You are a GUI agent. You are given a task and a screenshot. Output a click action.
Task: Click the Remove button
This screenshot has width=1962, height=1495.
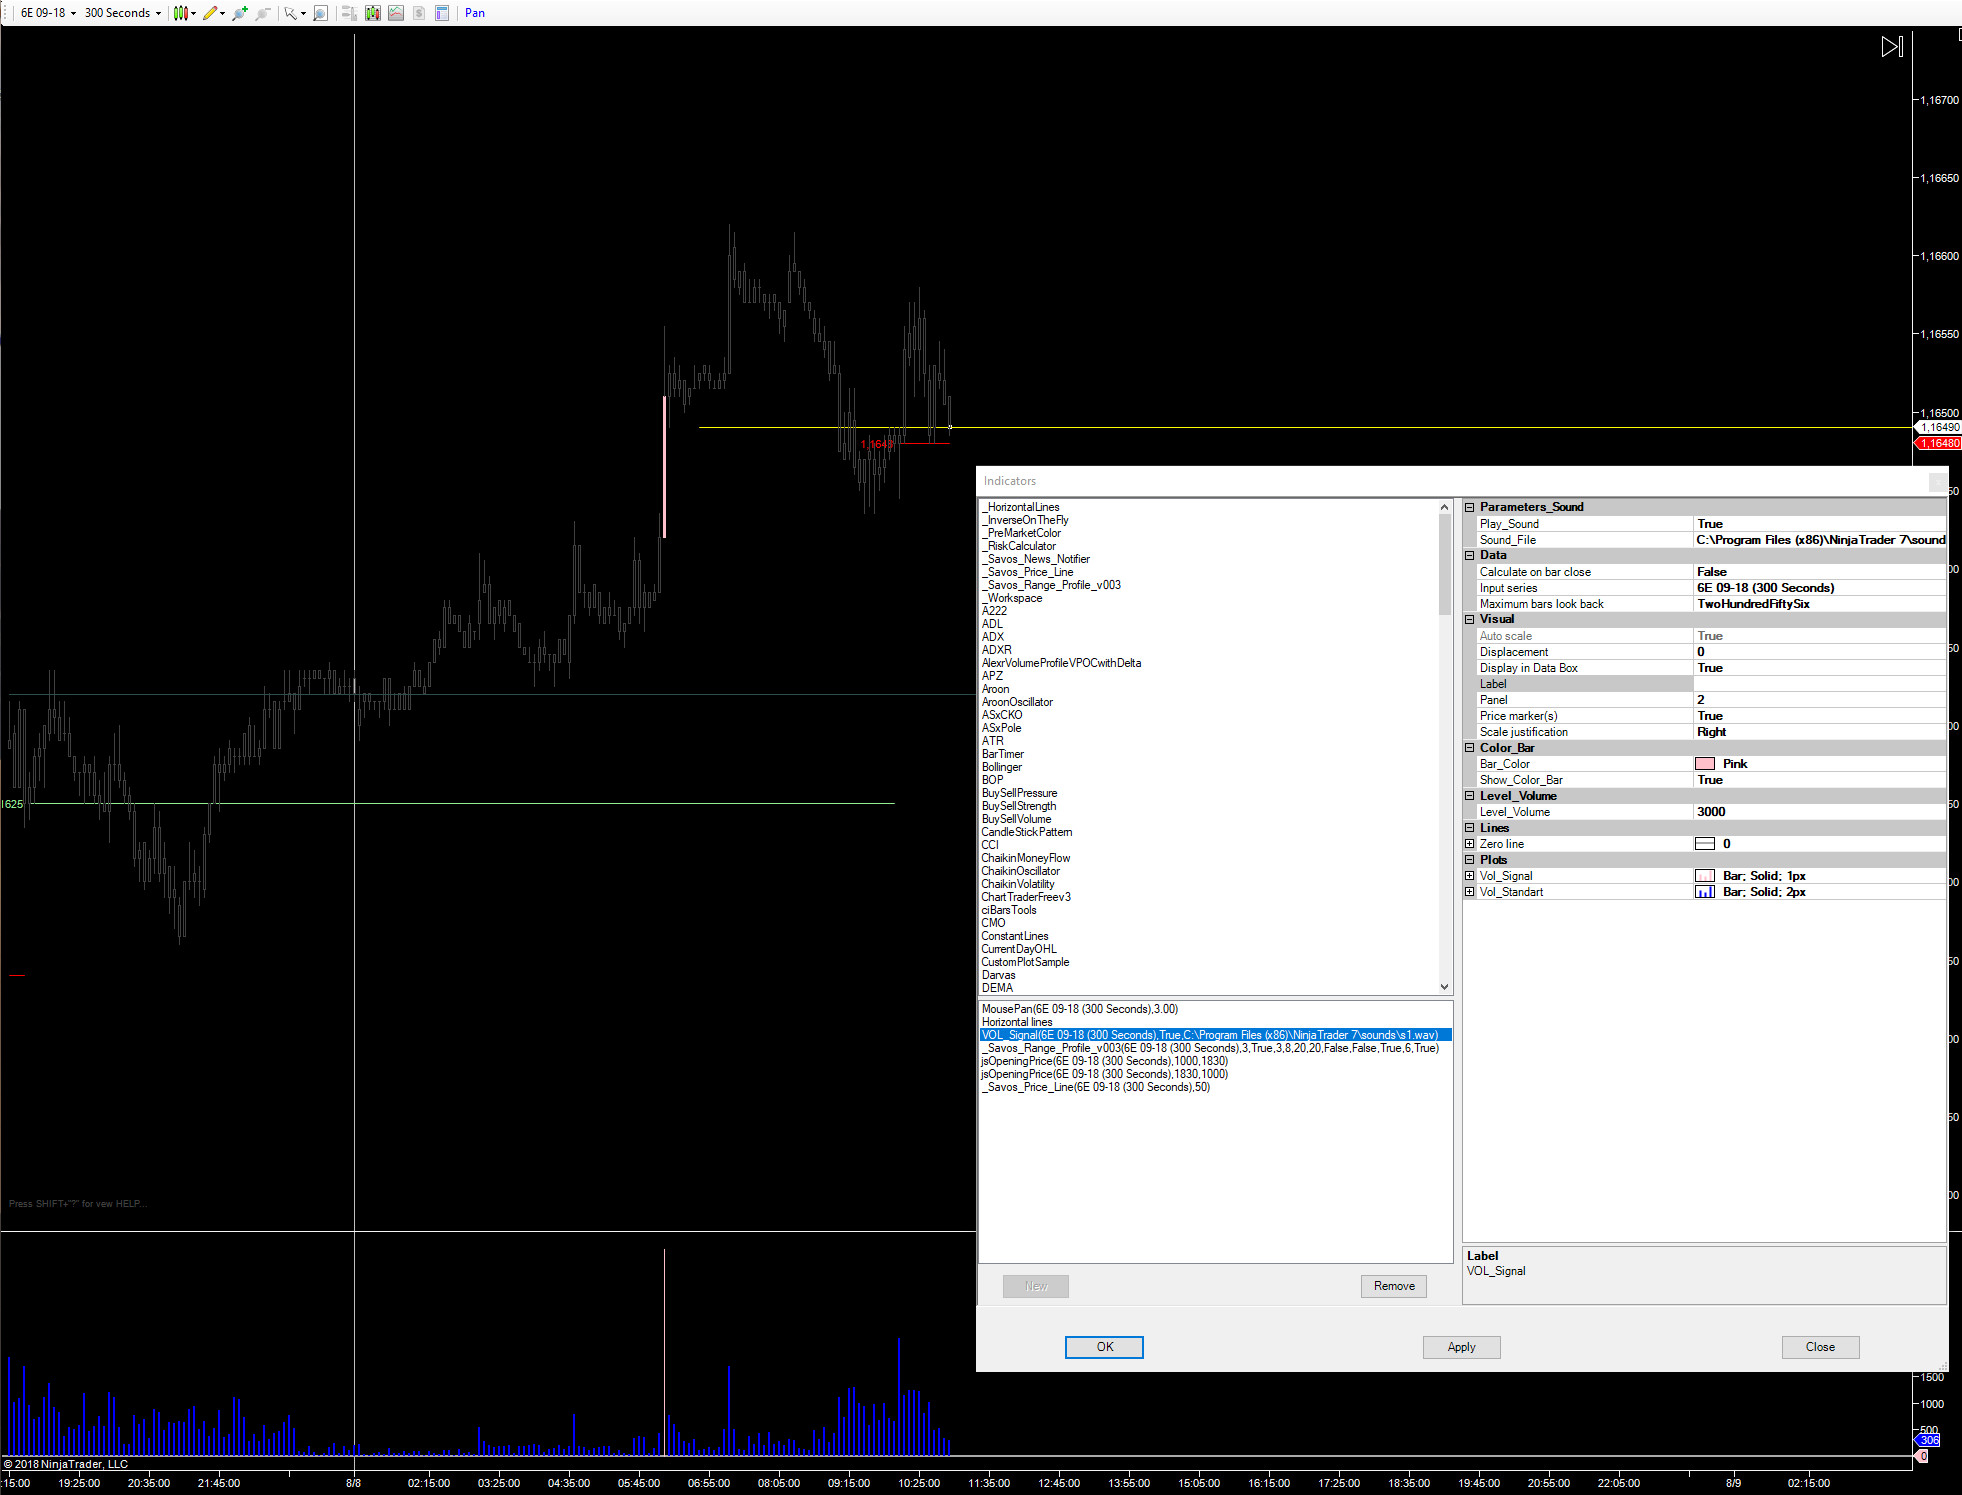pos(1393,1286)
